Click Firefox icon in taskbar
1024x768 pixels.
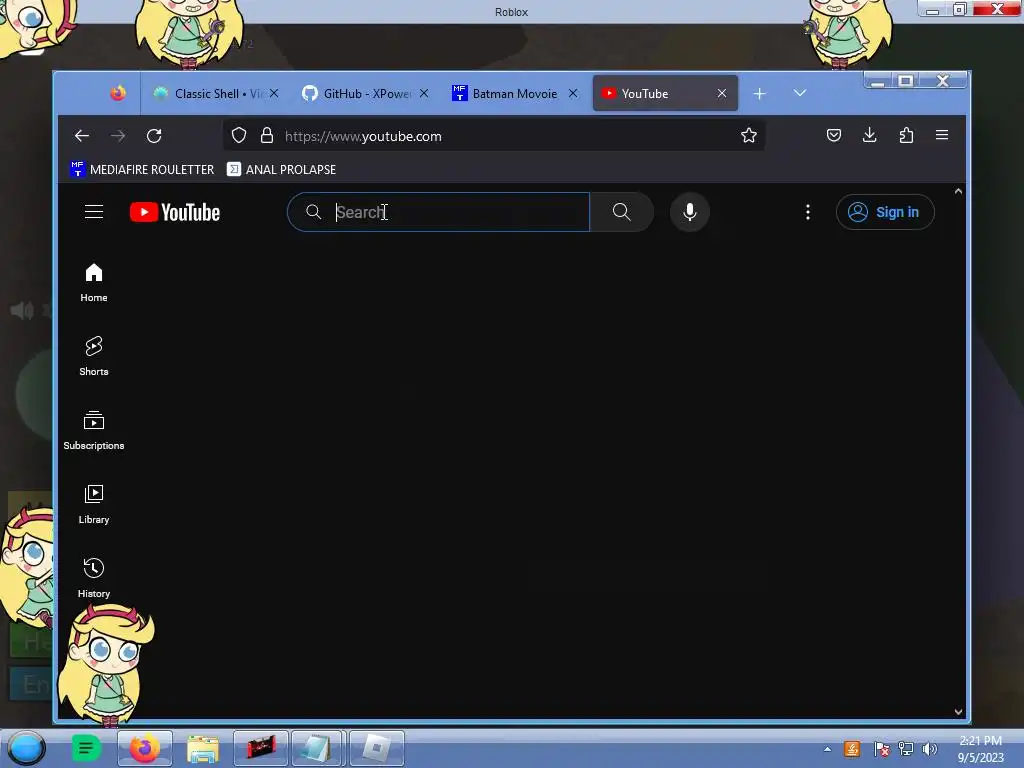pos(145,748)
